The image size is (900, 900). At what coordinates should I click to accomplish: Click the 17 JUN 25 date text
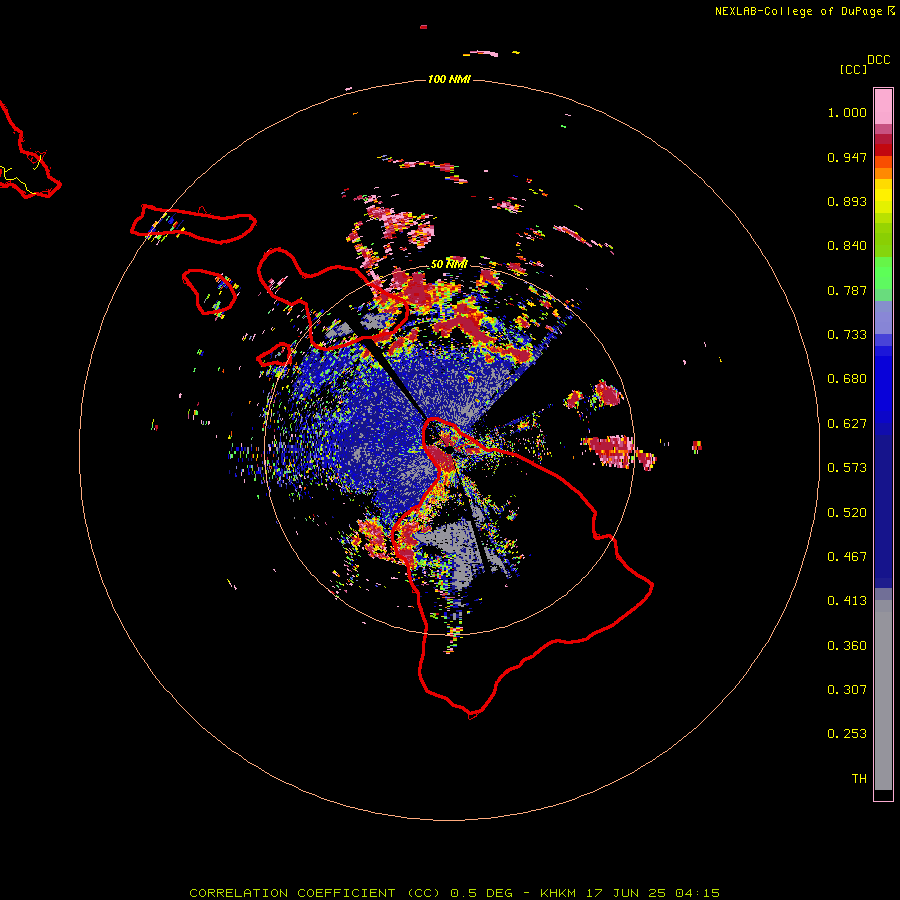click(x=626, y=893)
